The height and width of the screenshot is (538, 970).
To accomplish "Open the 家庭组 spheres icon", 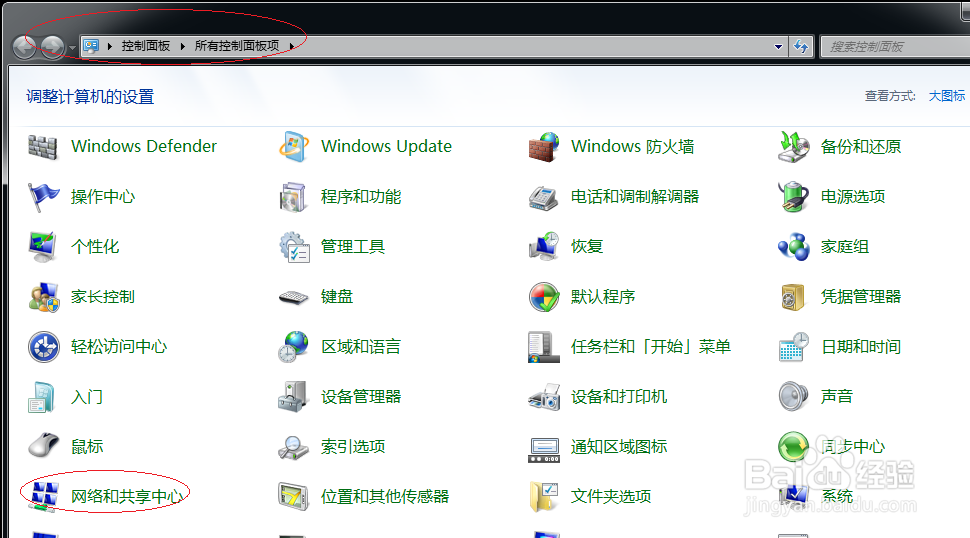I will pyautogui.click(x=794, y=247).
